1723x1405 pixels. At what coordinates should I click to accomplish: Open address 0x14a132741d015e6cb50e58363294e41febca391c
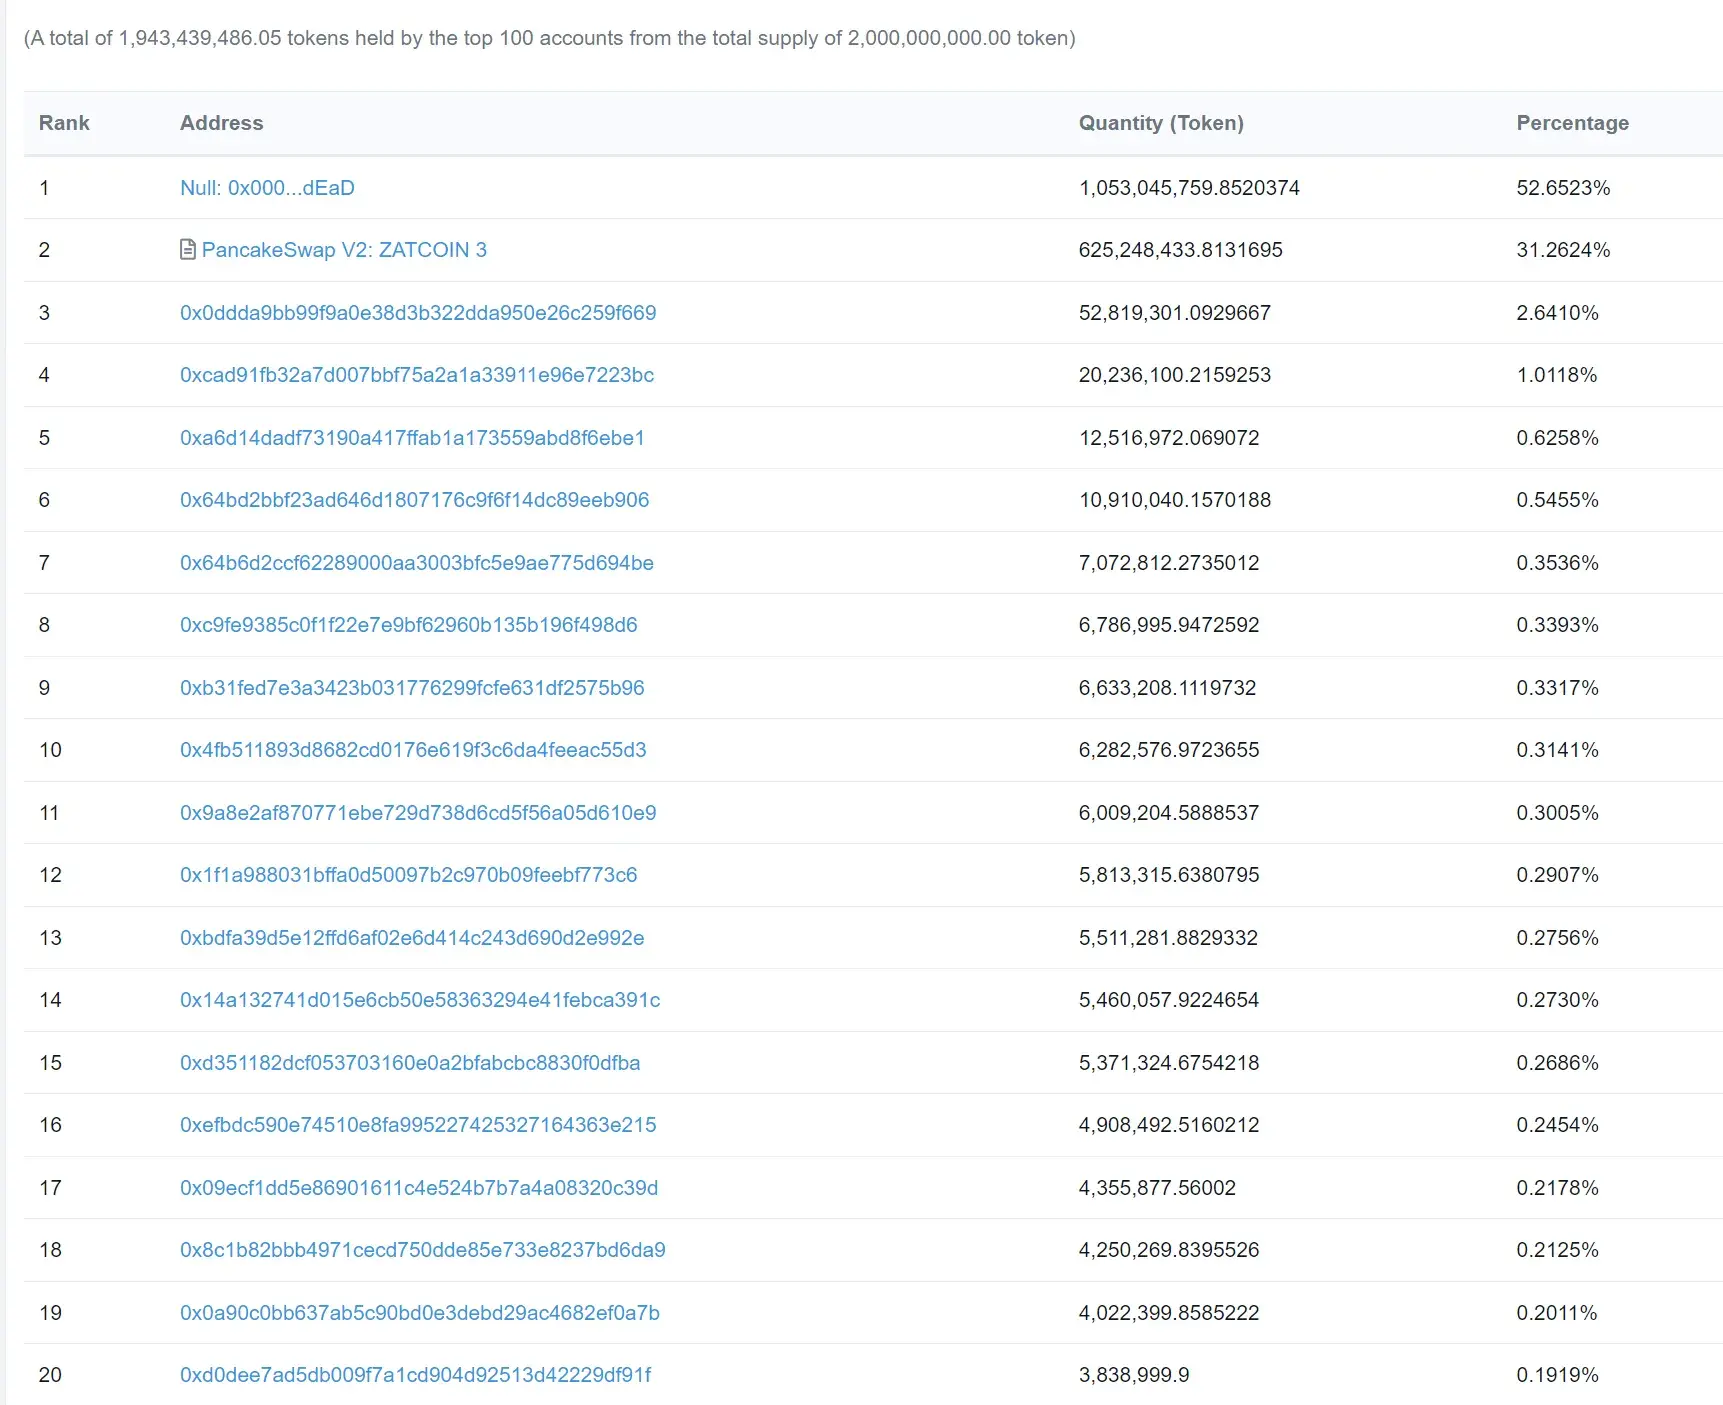pyautogui.click(x=420, y=1000)
